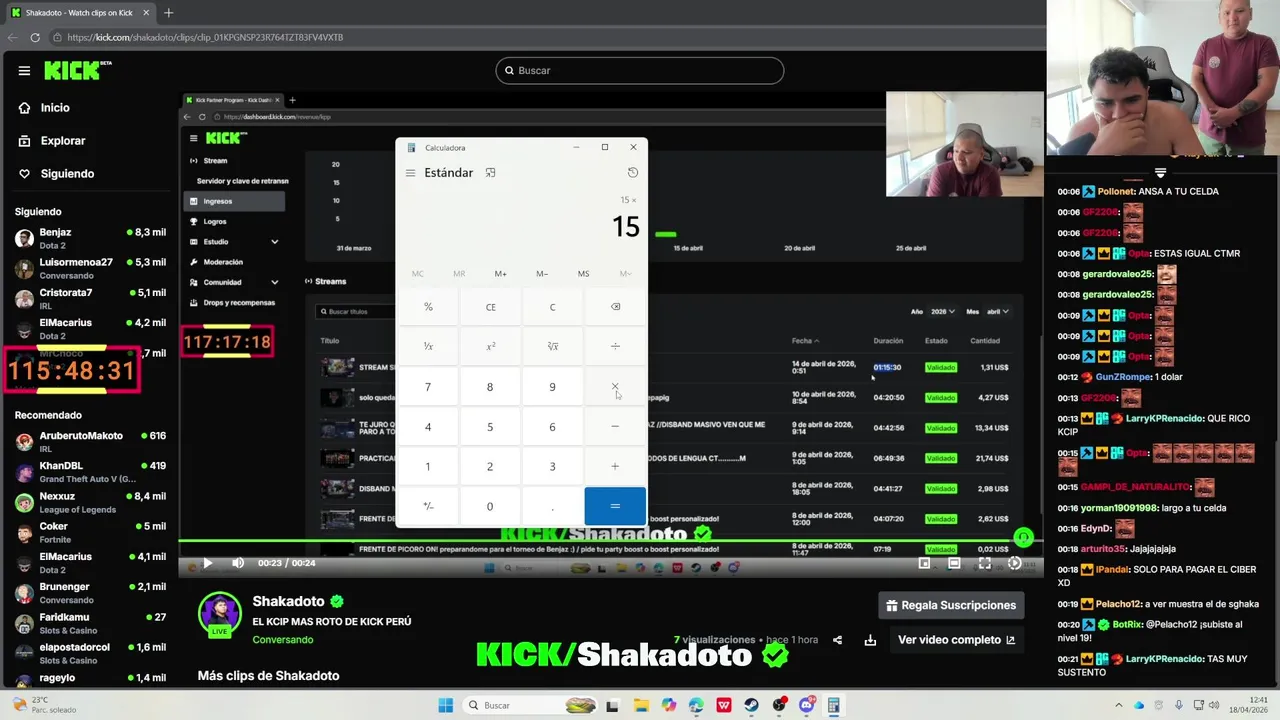
Task: Click the Calculator C clear button
Action: [x=552, y=307]
